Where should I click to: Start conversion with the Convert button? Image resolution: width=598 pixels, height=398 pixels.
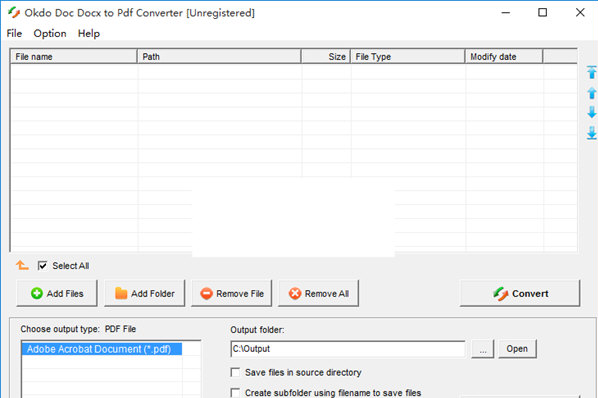tap(520, 293)
